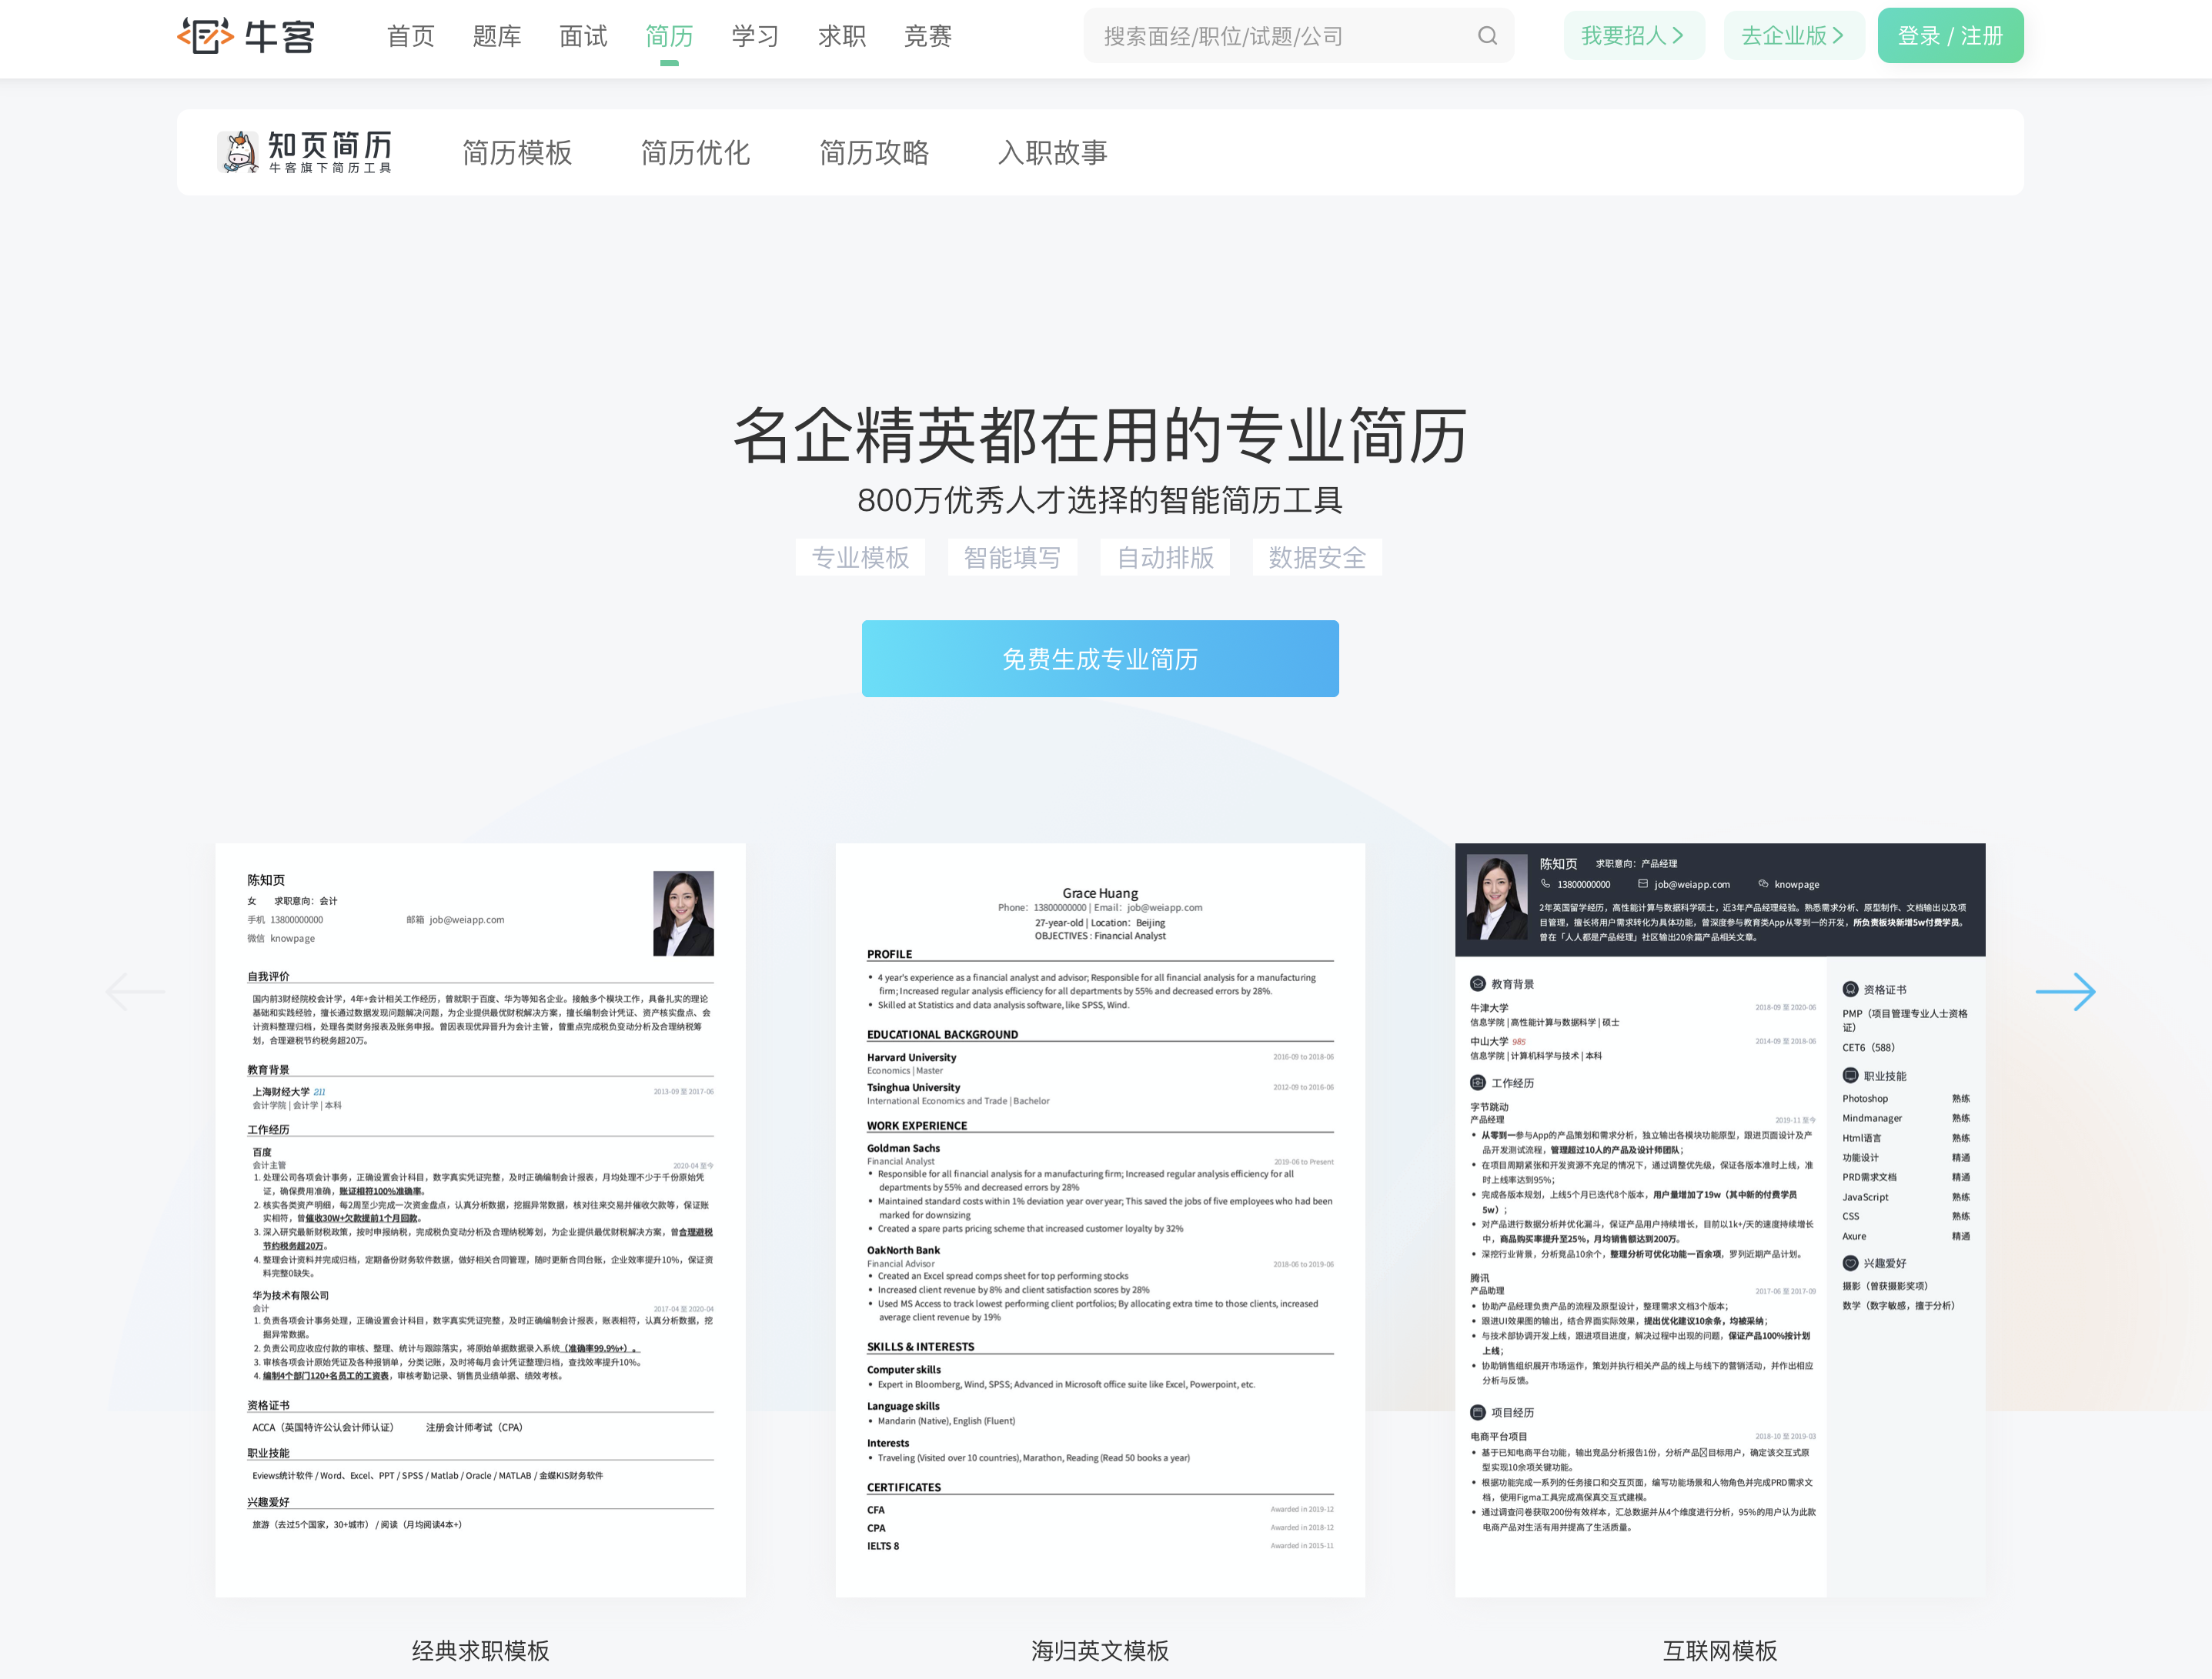Open the 首页 menu item
The height and width of the screenshot is (1679, 2212).
[410, 36]
